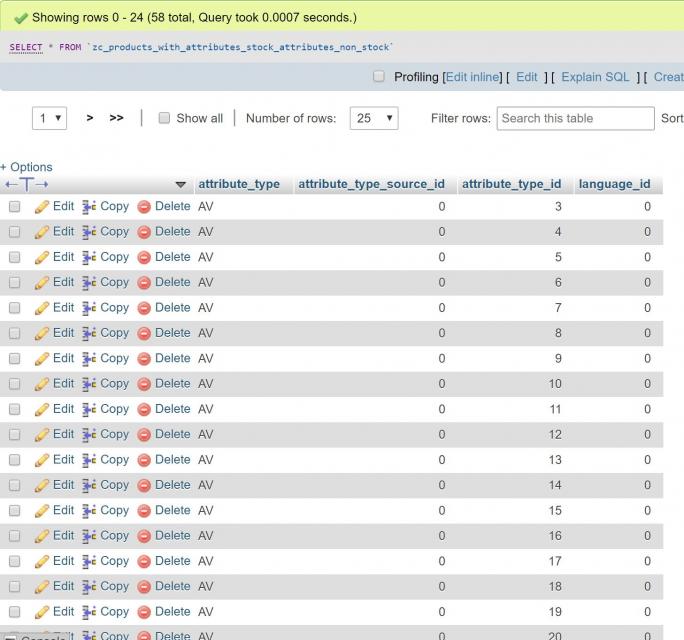This screenshot has height=640, width=684.
Task: Click the red Delete icon for attribute_type_id 3
Action: 144,207
